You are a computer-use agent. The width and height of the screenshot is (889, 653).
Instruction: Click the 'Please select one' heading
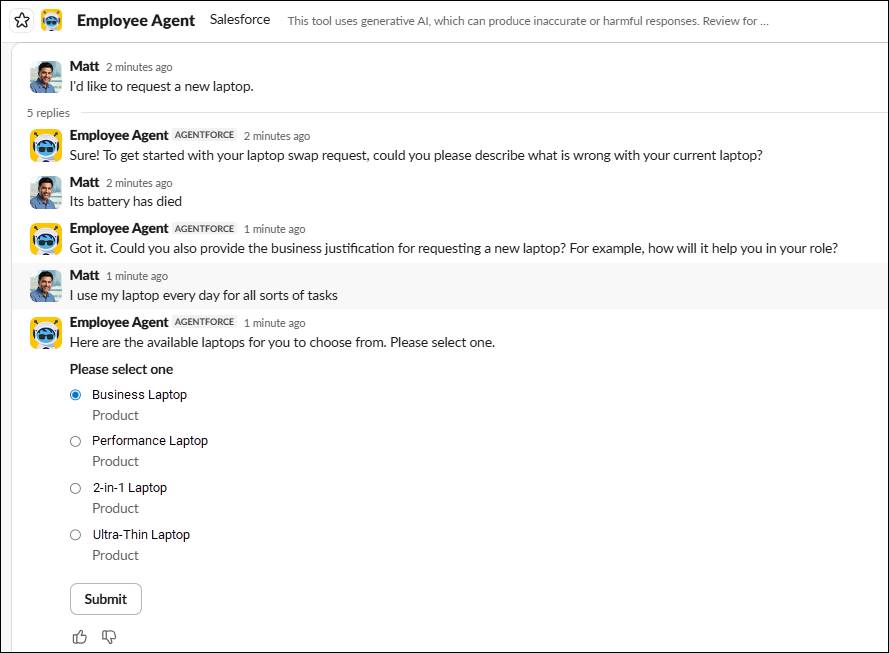(x=121, y=370)
